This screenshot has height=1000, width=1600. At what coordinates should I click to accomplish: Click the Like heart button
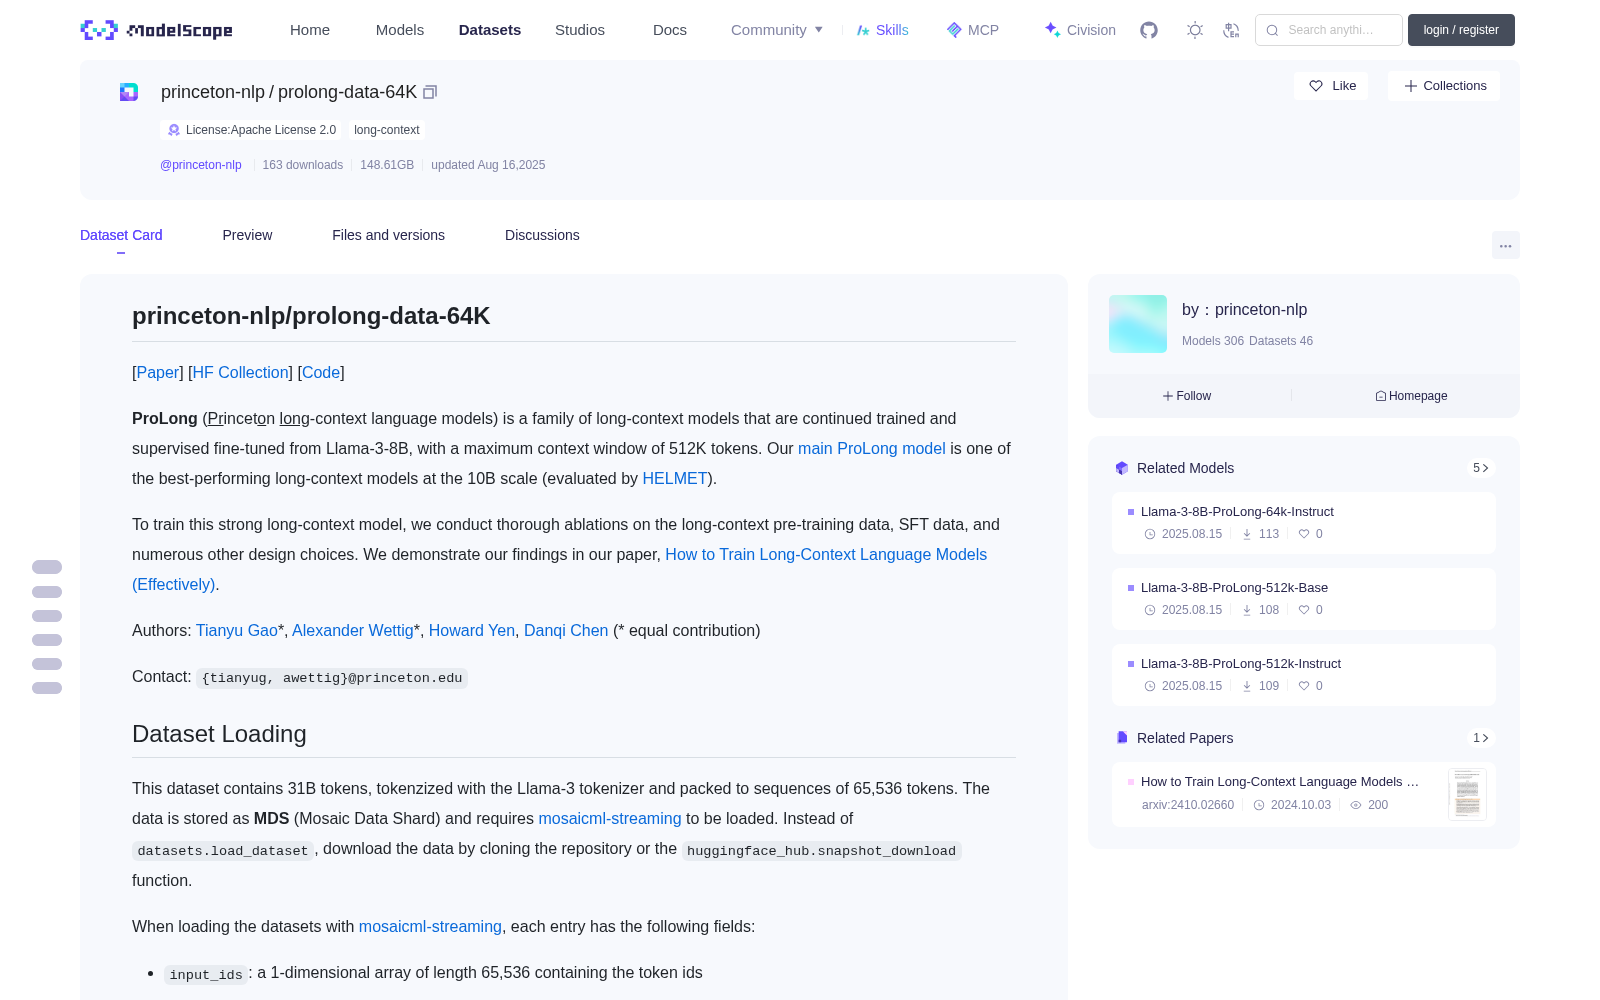click(x=1332, y=86)
